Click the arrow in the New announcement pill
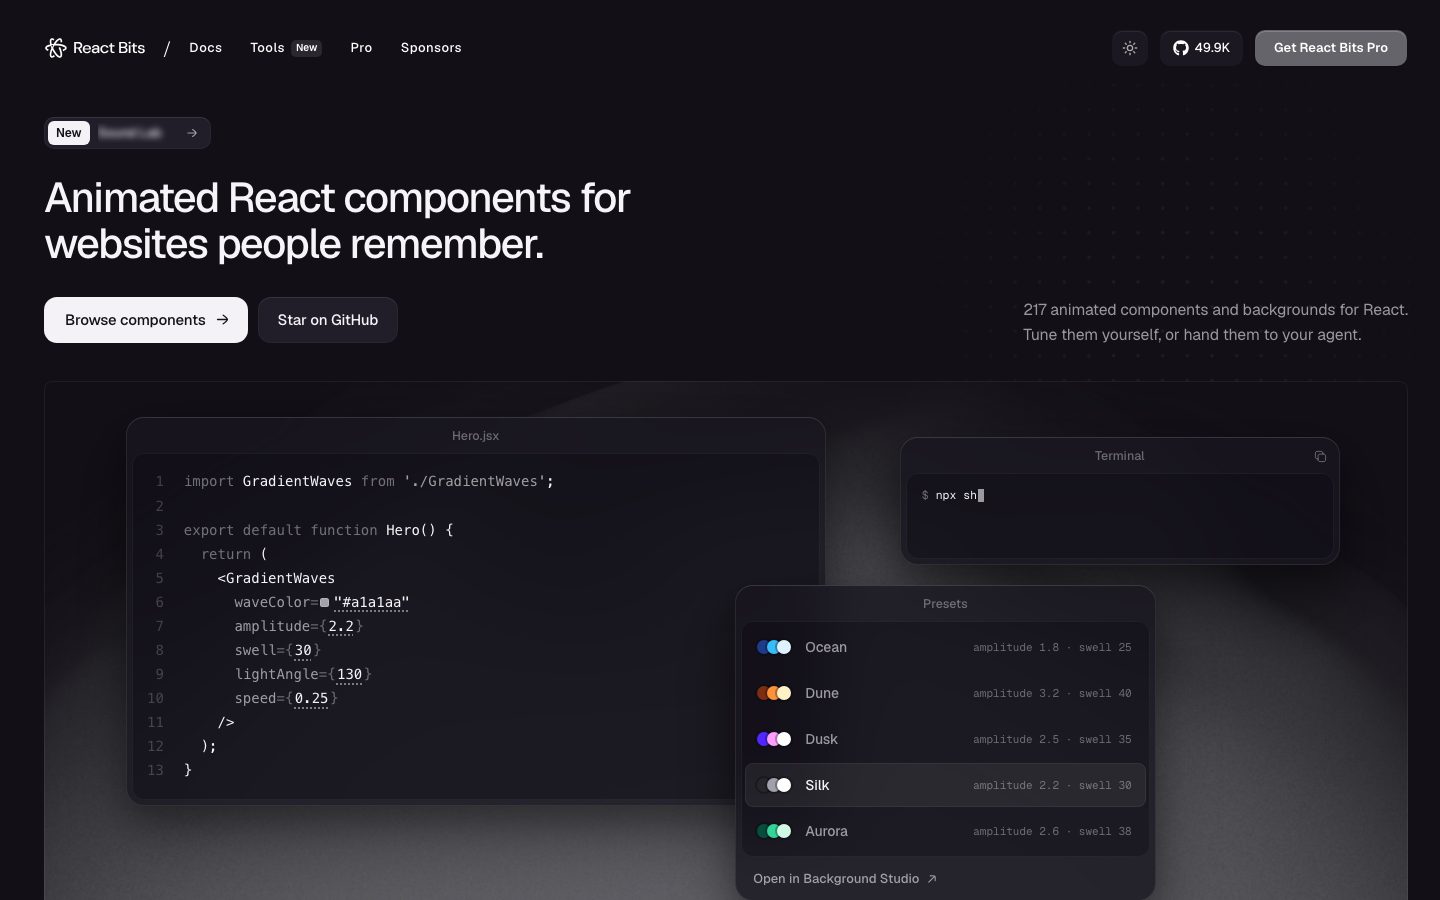The width and height of the screenshot is (1440, 900). click(x=192, y=133)
